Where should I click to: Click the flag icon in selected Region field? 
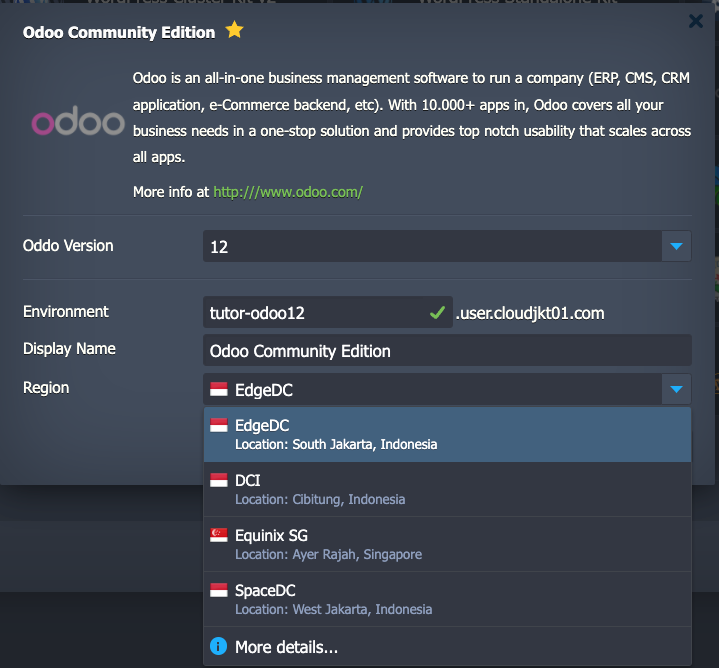tap(219, 389)
